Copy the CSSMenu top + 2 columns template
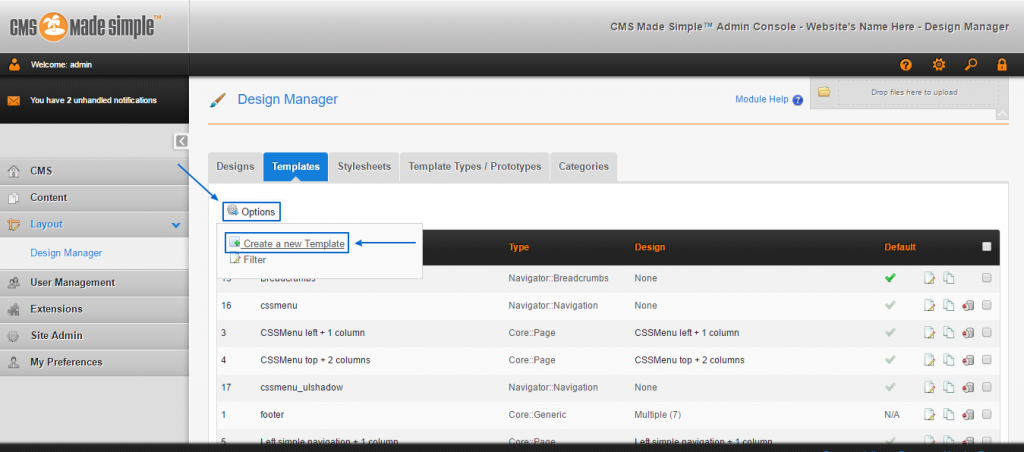Screen dimensions: 1024x452 949,361
